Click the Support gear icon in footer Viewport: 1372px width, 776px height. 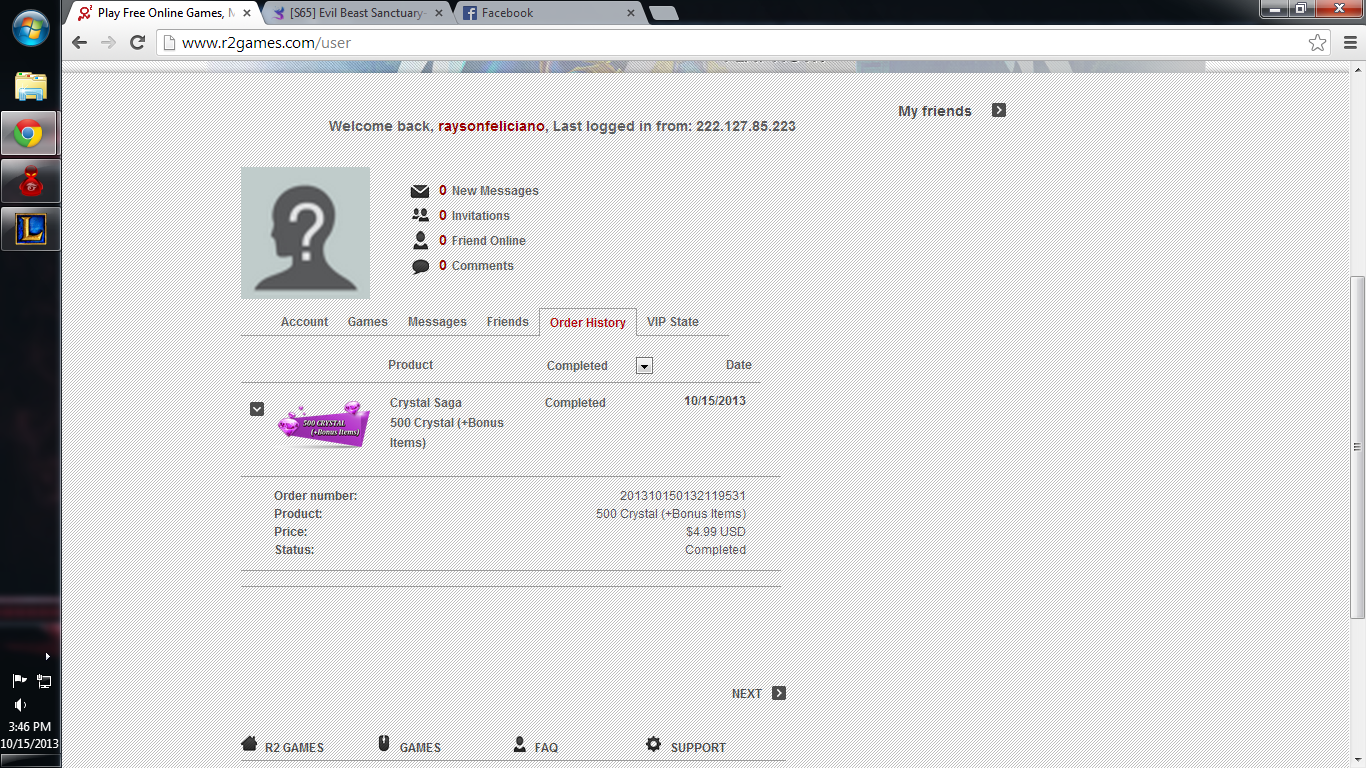click(653, 744)
